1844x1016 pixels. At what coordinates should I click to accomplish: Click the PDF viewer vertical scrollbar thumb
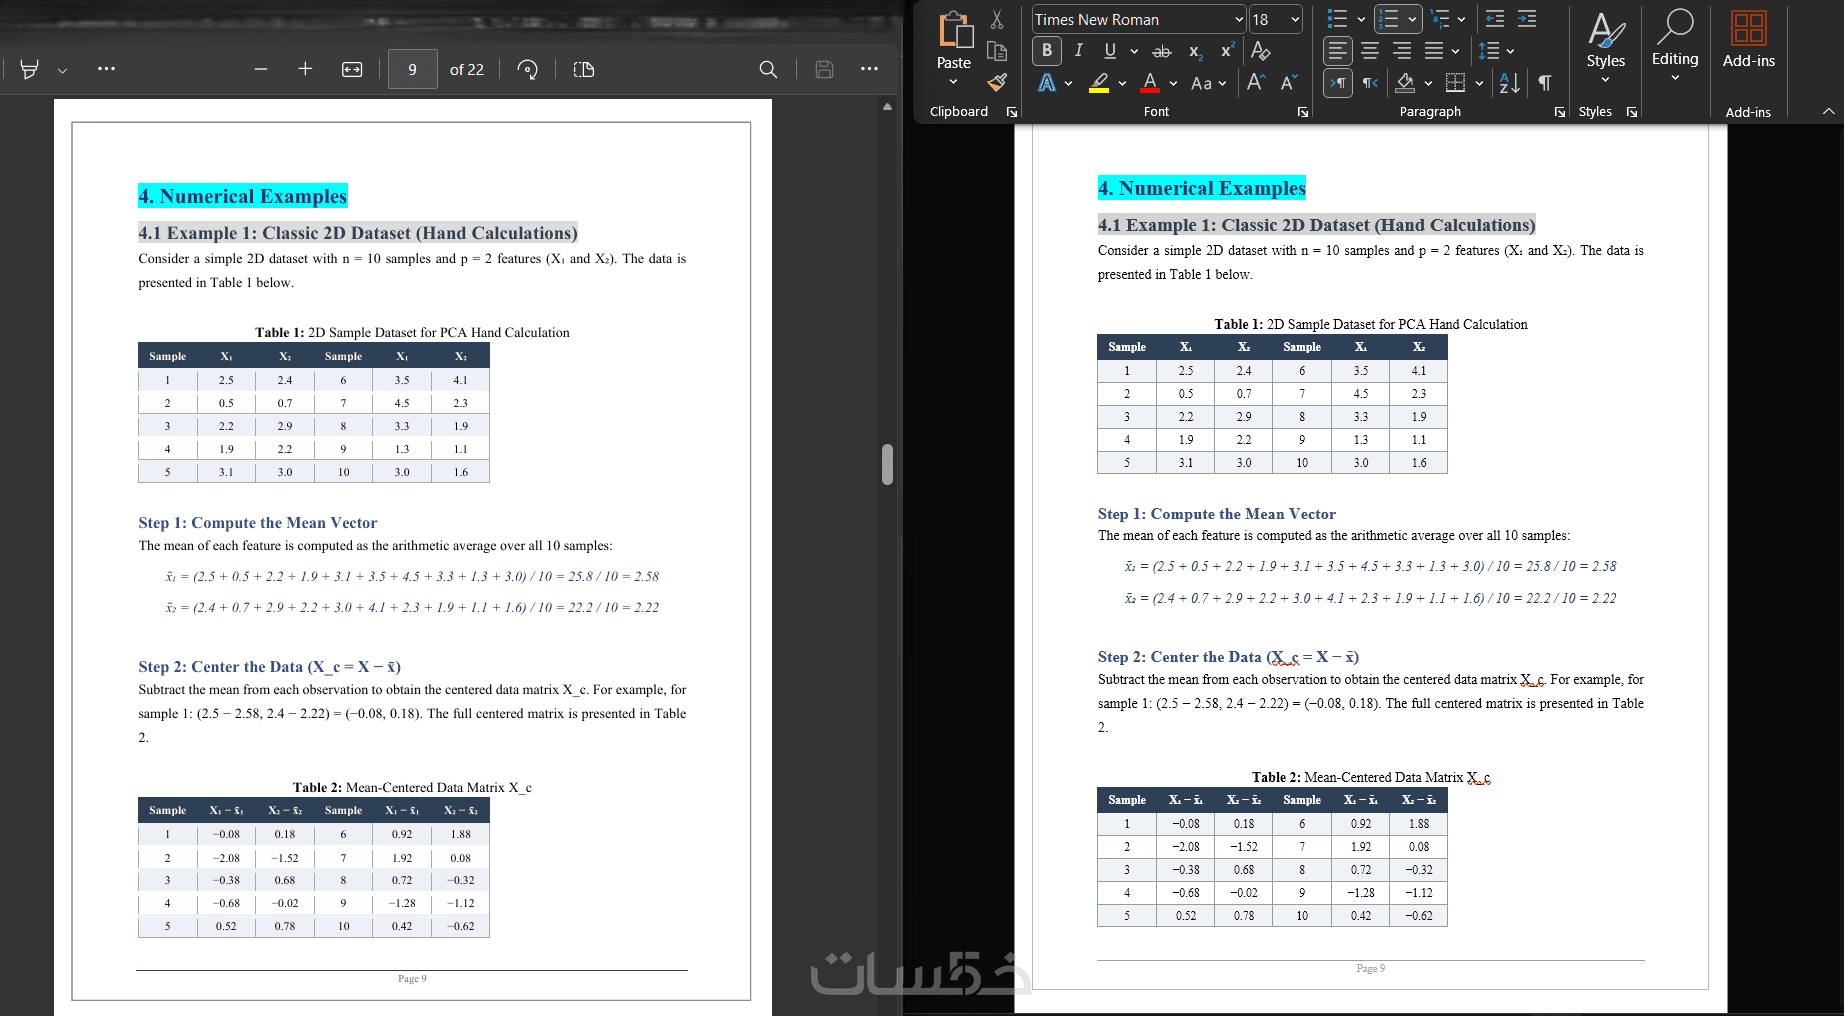pos(887,465)
